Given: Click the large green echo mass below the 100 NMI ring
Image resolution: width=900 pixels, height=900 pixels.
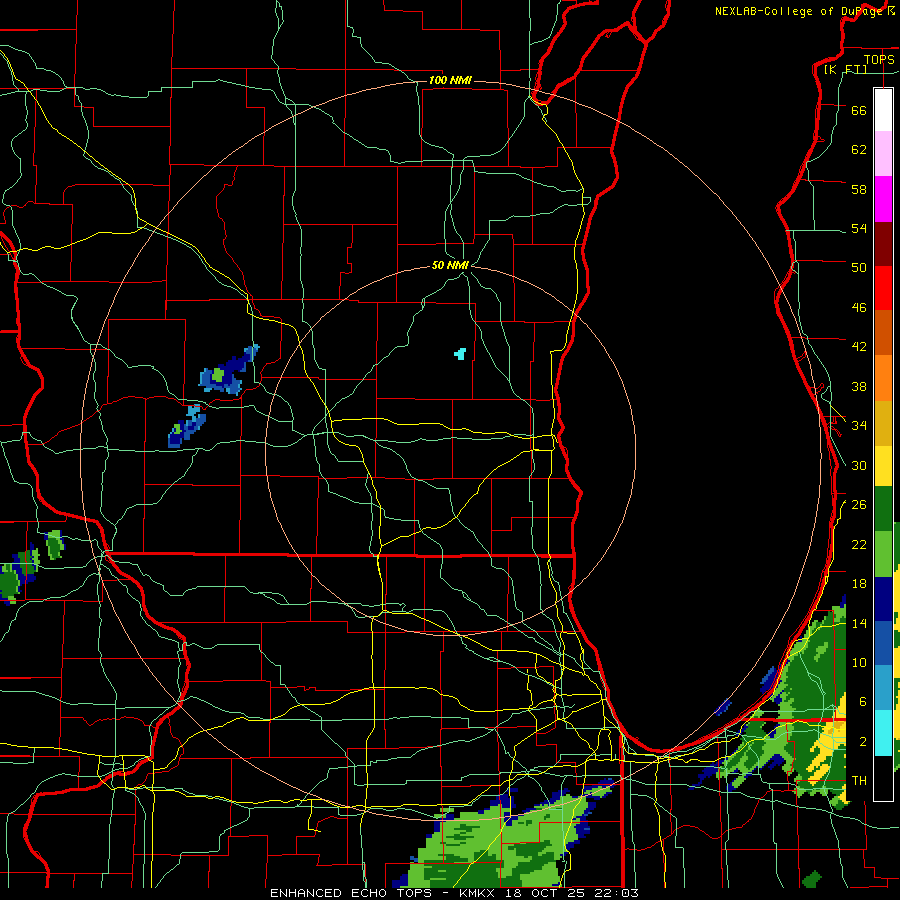Looking at the screenshot, I should coord(499,841).
